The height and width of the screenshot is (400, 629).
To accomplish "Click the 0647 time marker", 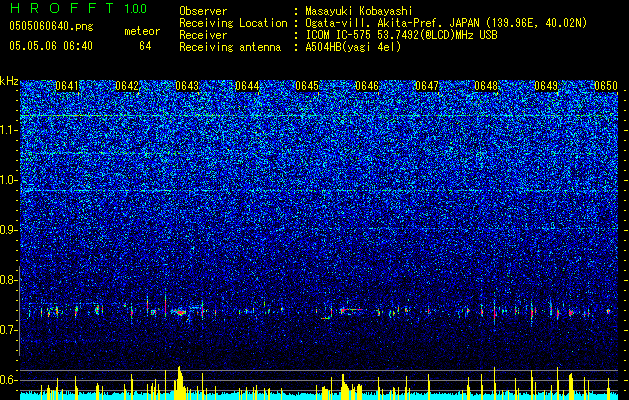I will click(x=426, y=86).
